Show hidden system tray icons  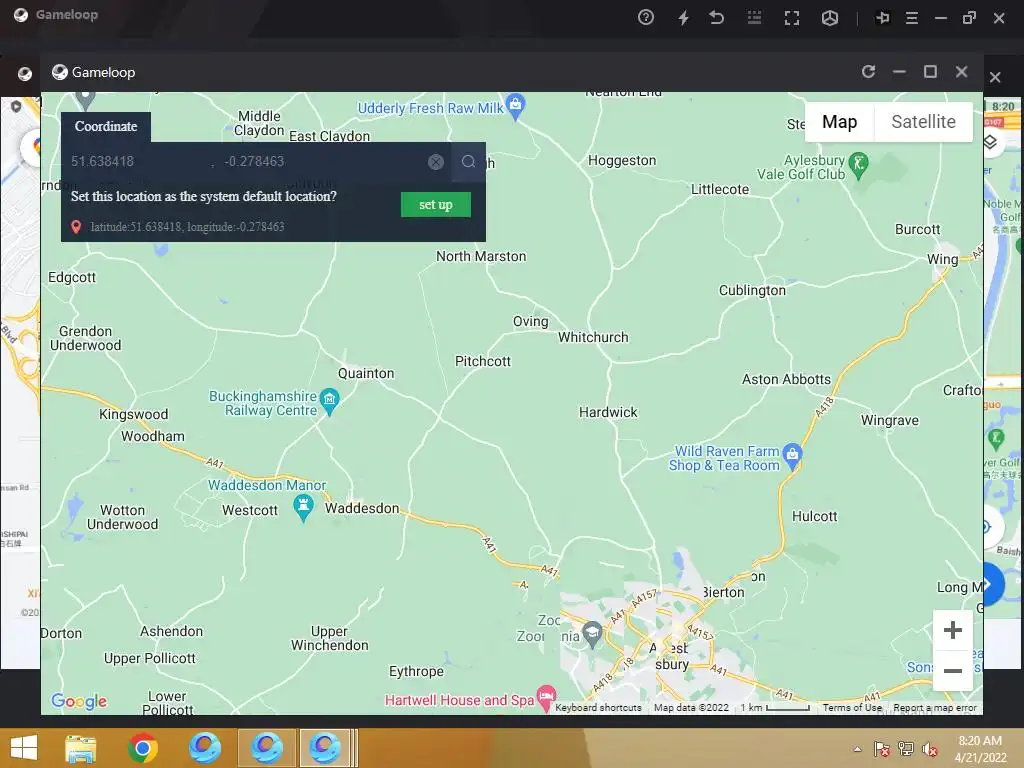[x=857, y=749]
